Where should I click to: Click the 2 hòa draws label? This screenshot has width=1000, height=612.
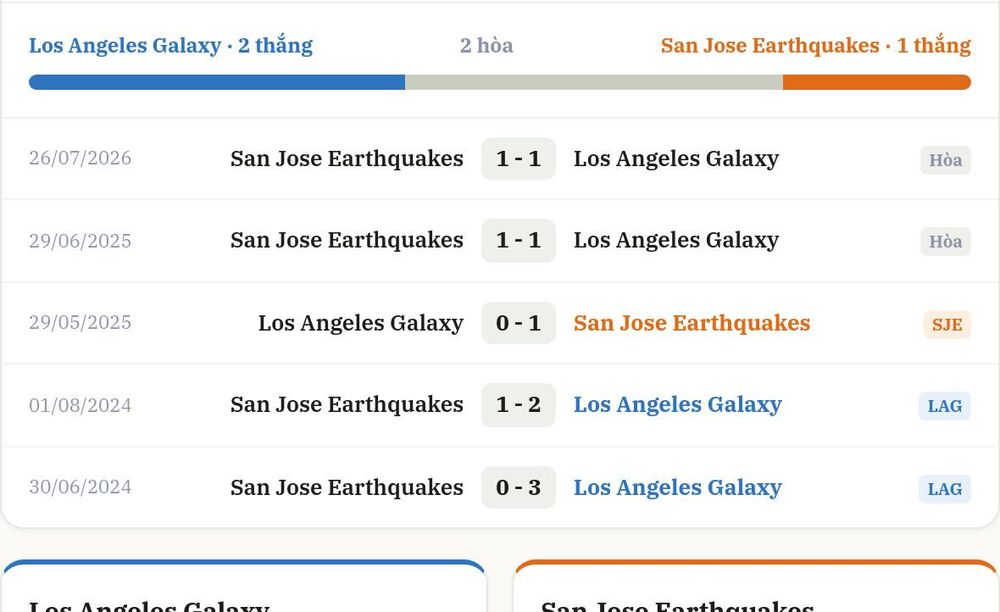pyautogui.click(x=487, y=46)
